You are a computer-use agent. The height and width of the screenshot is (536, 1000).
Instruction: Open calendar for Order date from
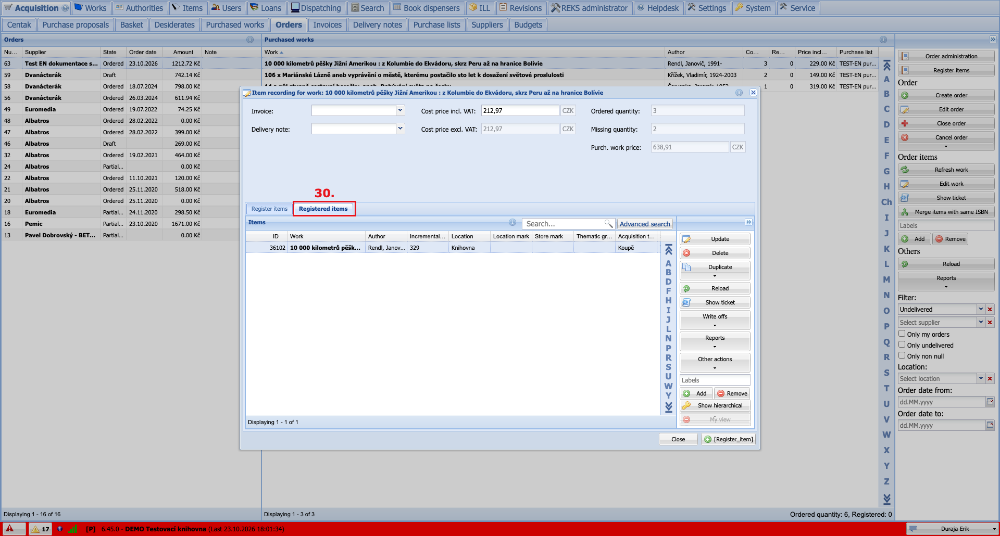click(x=990, y=402)
